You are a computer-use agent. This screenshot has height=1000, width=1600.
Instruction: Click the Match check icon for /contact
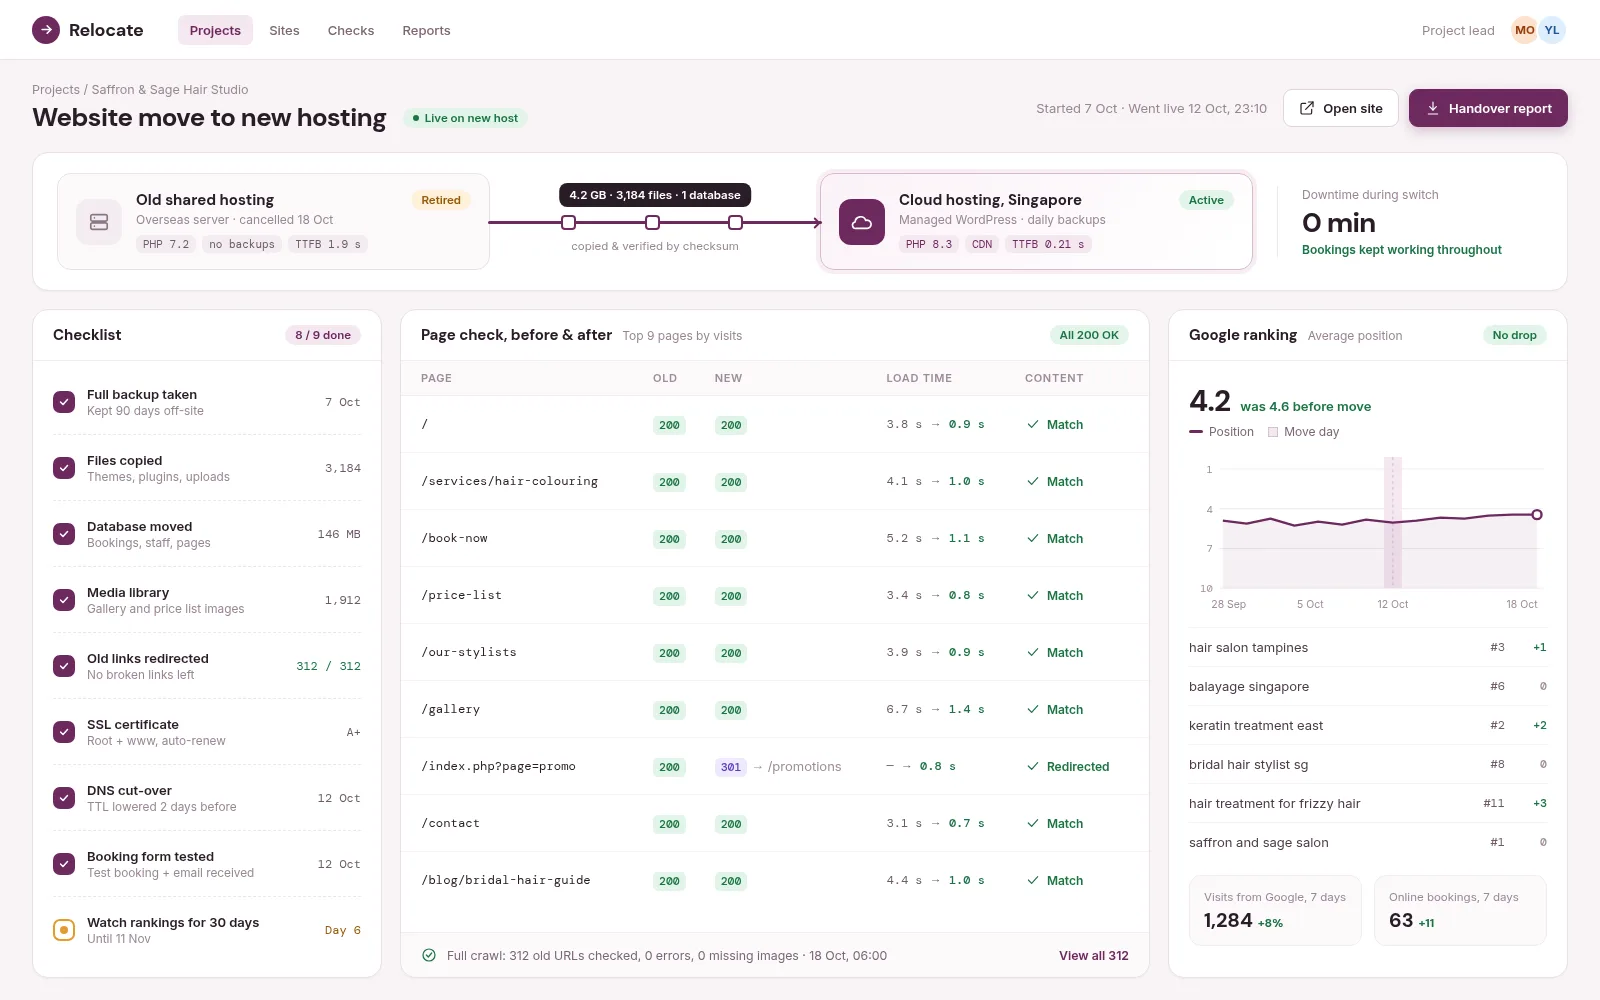point(1033,823)
